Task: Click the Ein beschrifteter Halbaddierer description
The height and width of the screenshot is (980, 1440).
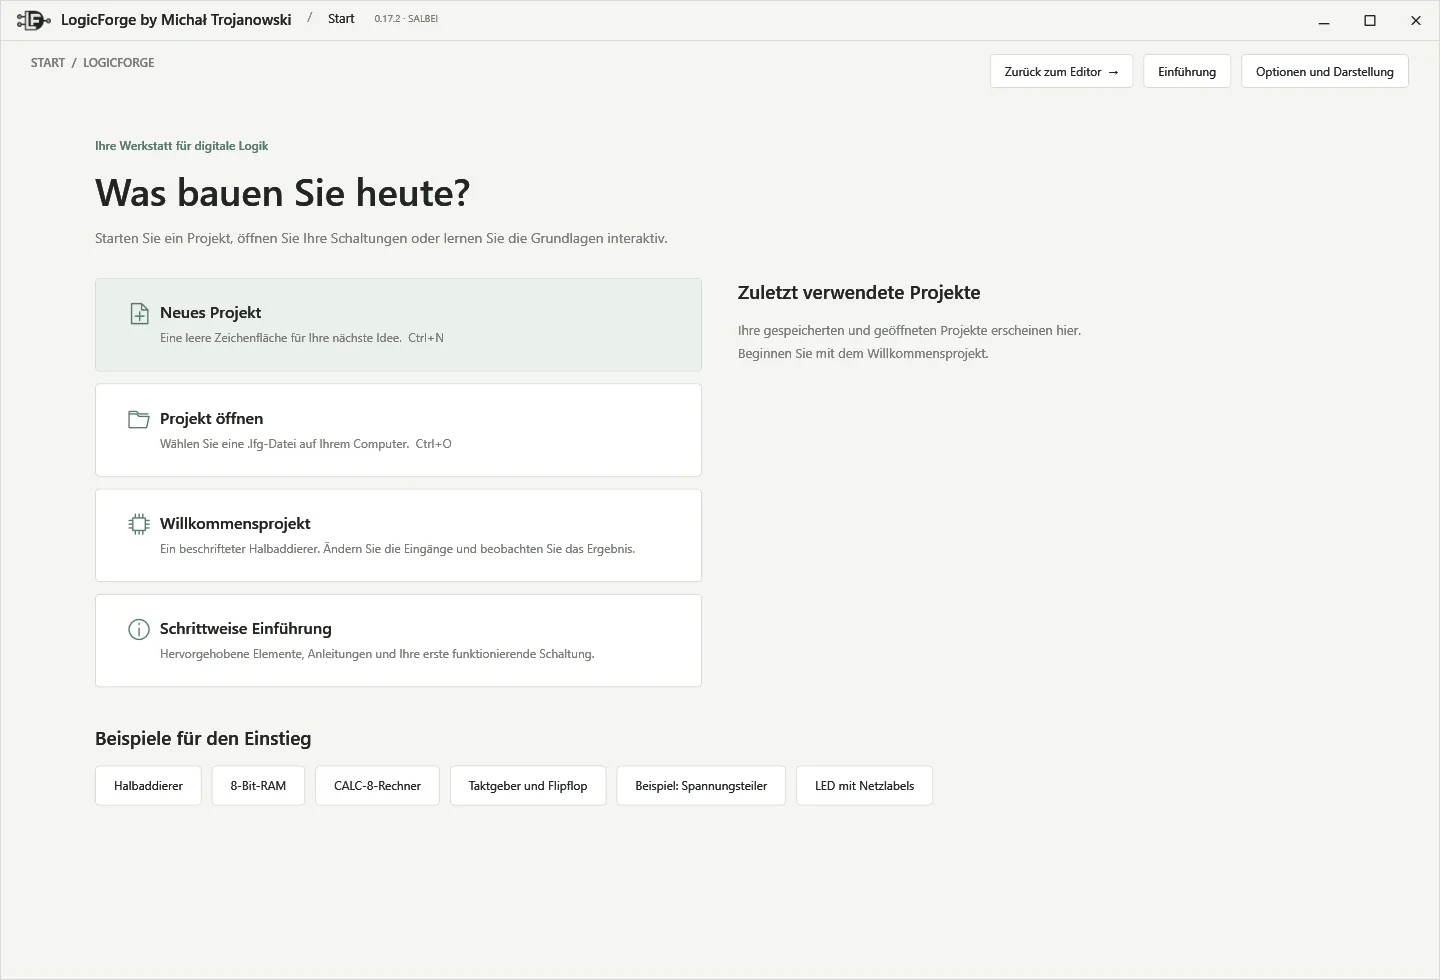Action: (x=397, y=549)
